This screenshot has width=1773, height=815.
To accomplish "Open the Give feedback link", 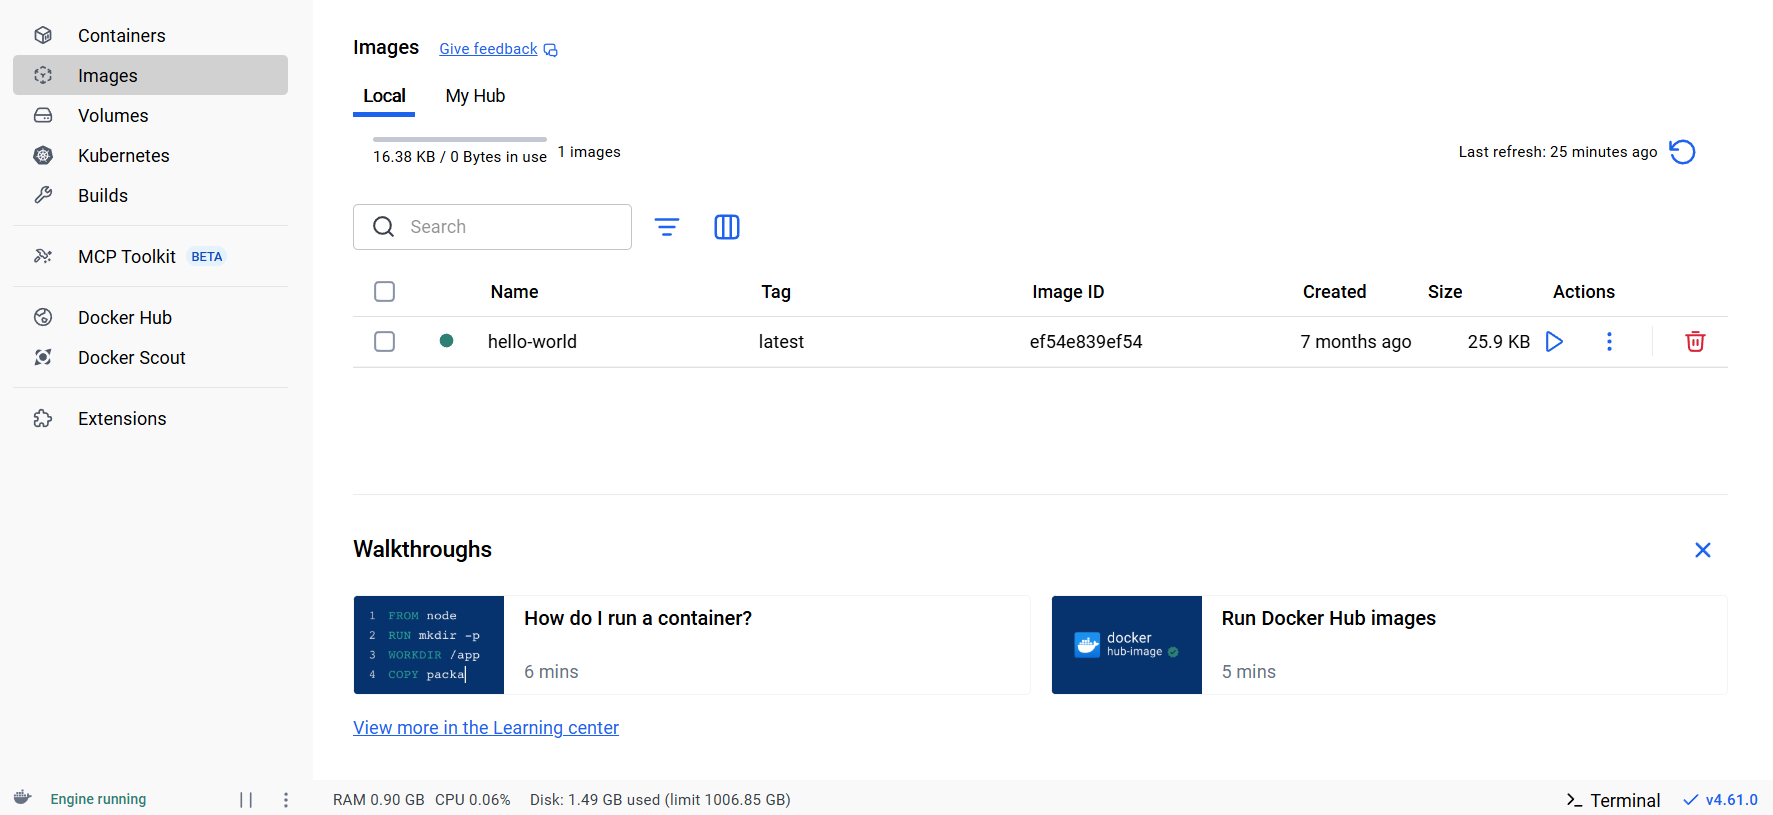I will 498,49.
